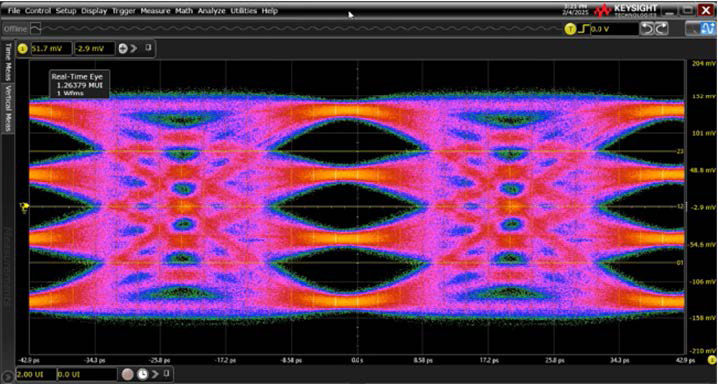Click the waveform overview icon beside Offline
This screenshot has width=718, height=384.
35,29
